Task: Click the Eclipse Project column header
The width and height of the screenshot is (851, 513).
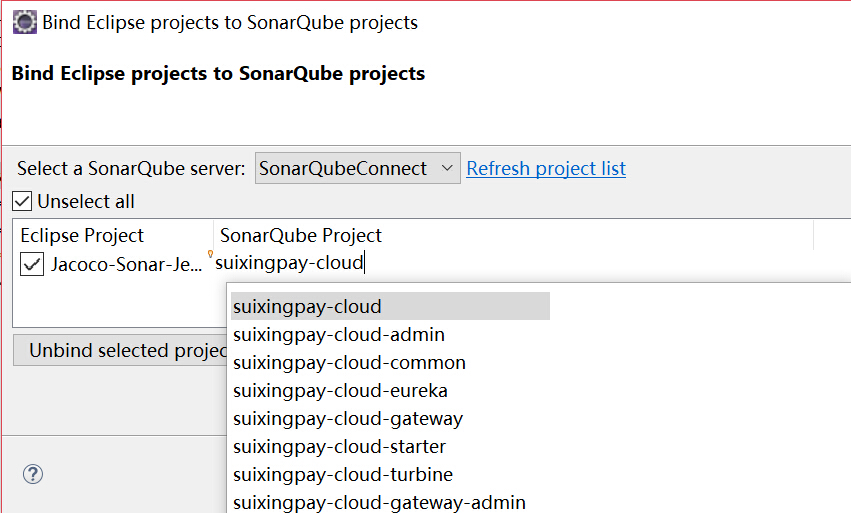Action: pyautogui.click(x=82, y=236)
